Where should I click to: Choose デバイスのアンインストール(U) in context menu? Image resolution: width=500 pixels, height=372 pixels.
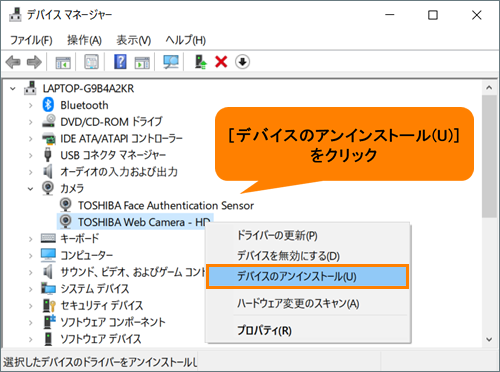(x=307, y=276)
